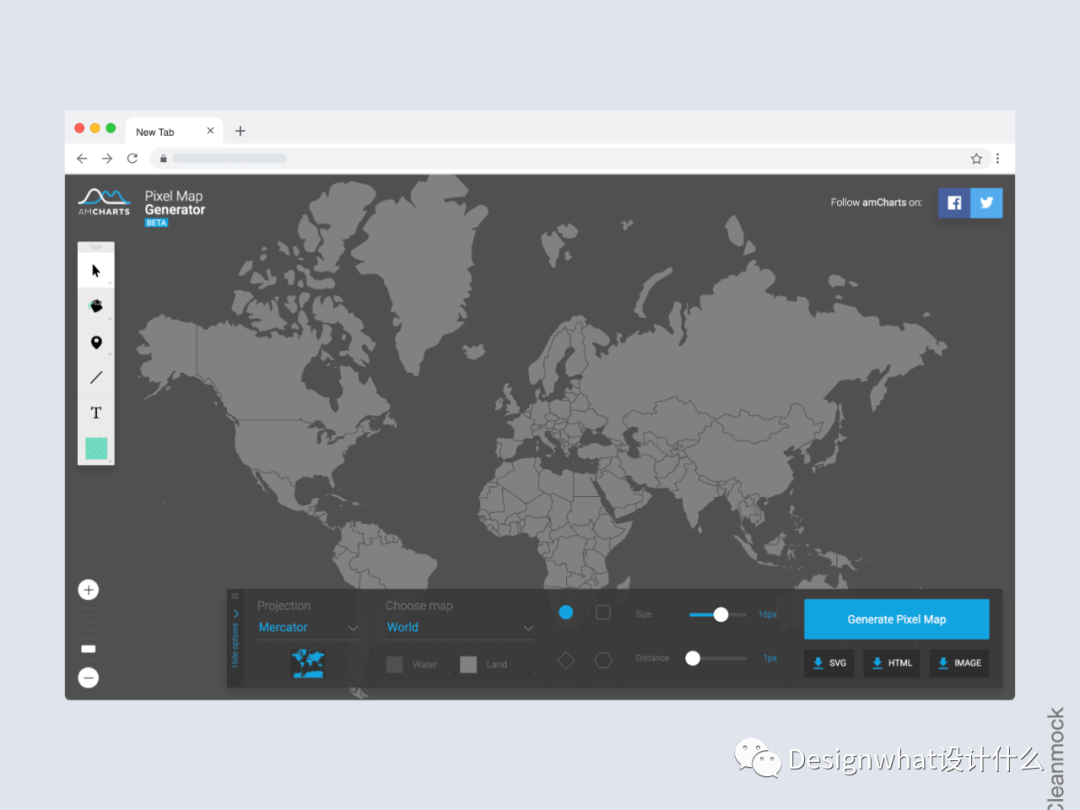1080x810 pixels.
Task: Close the New Tab tab
Action: (x=210, y=130)
